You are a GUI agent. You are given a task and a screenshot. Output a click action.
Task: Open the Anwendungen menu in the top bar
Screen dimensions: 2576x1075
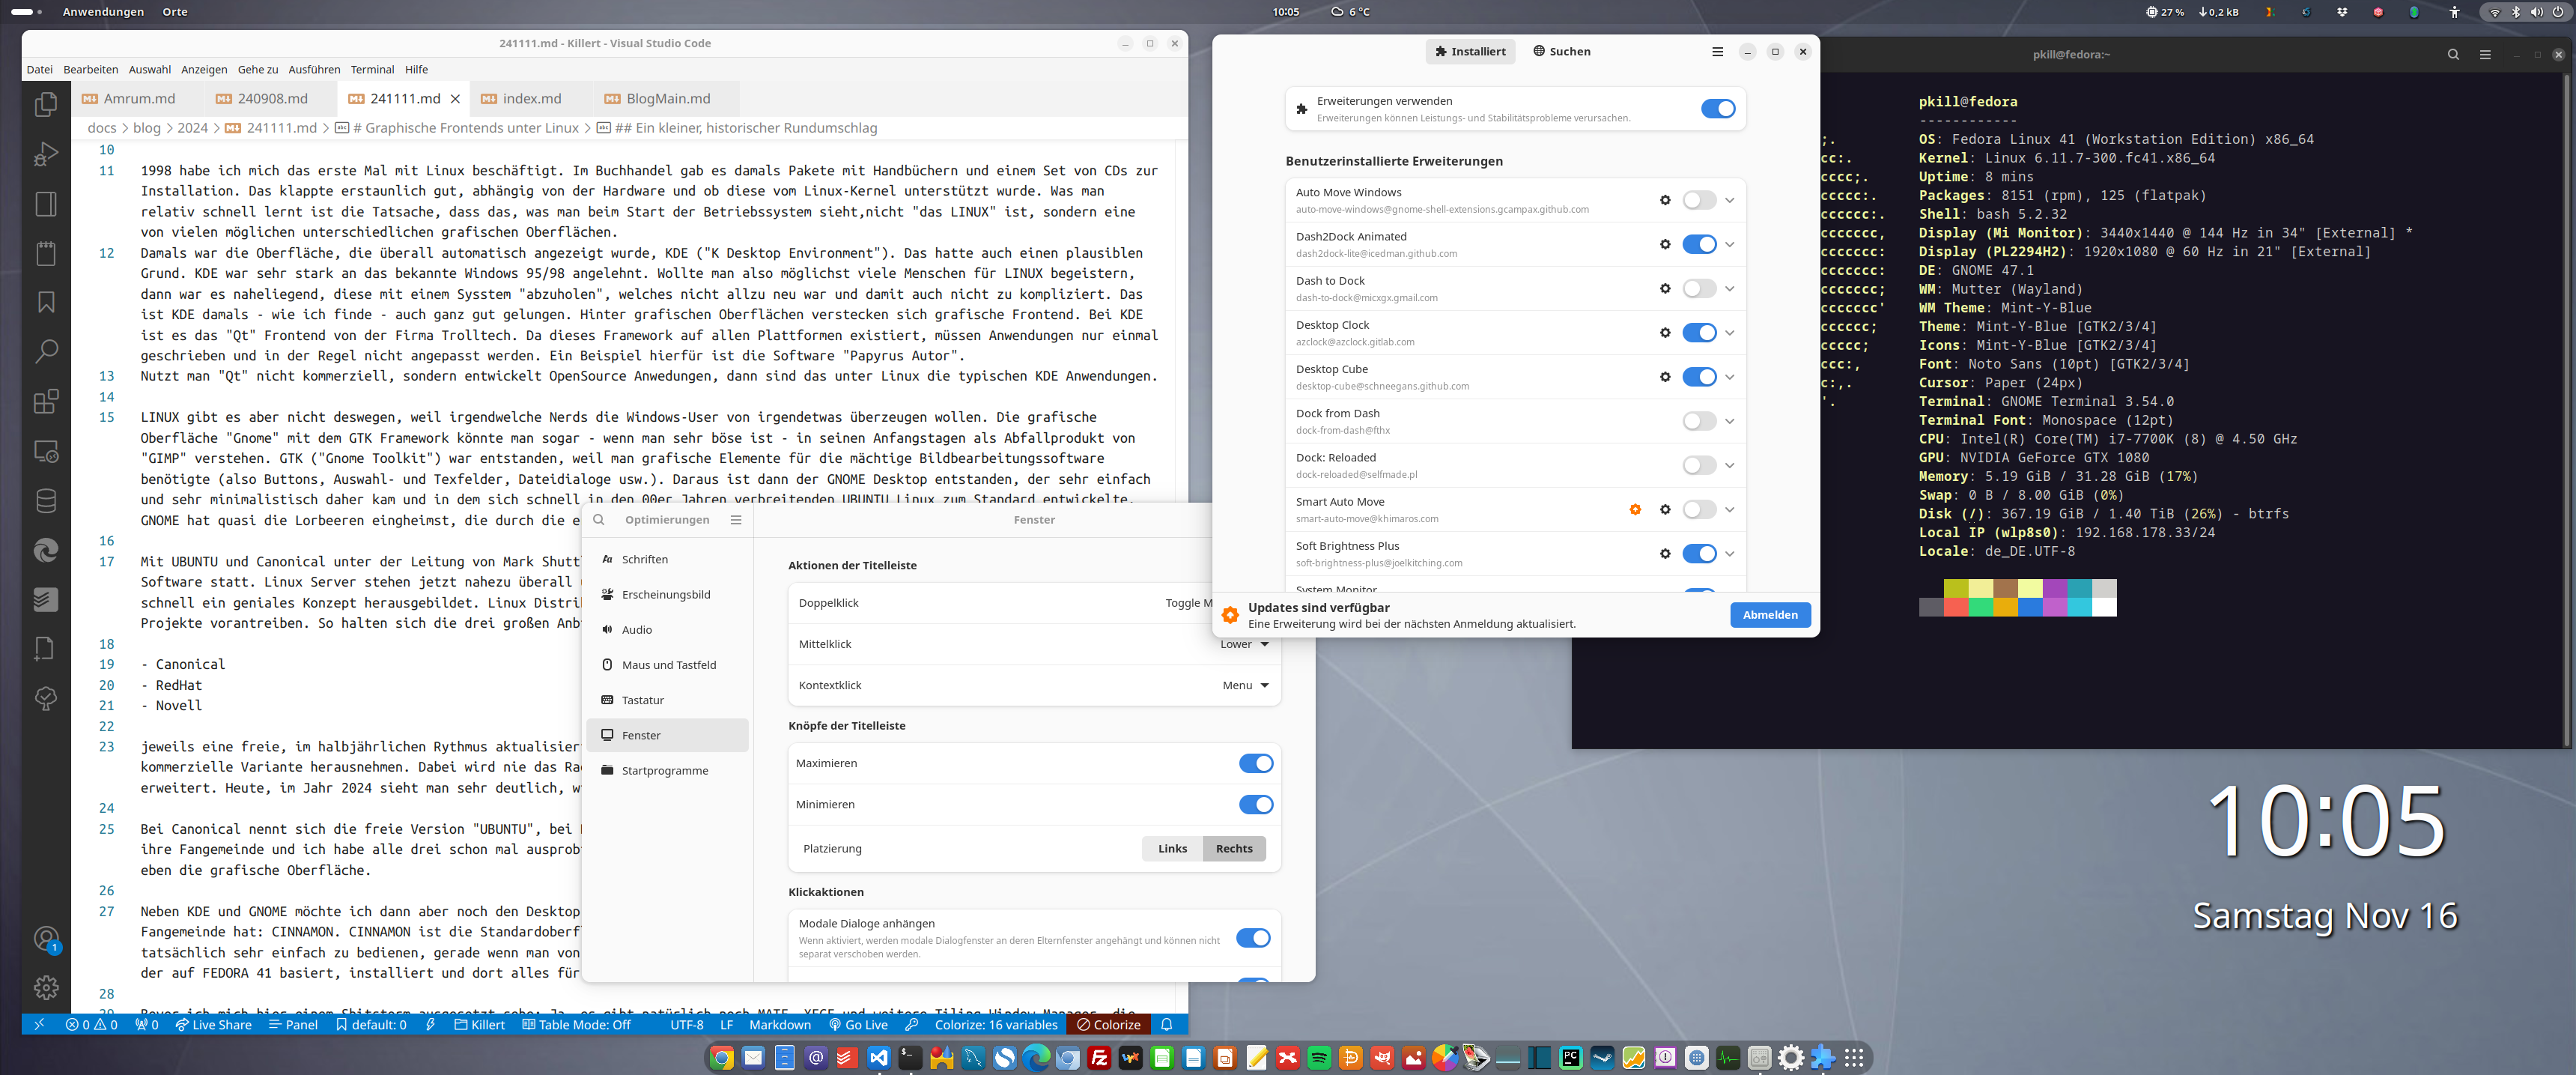[x=103, y=12]
